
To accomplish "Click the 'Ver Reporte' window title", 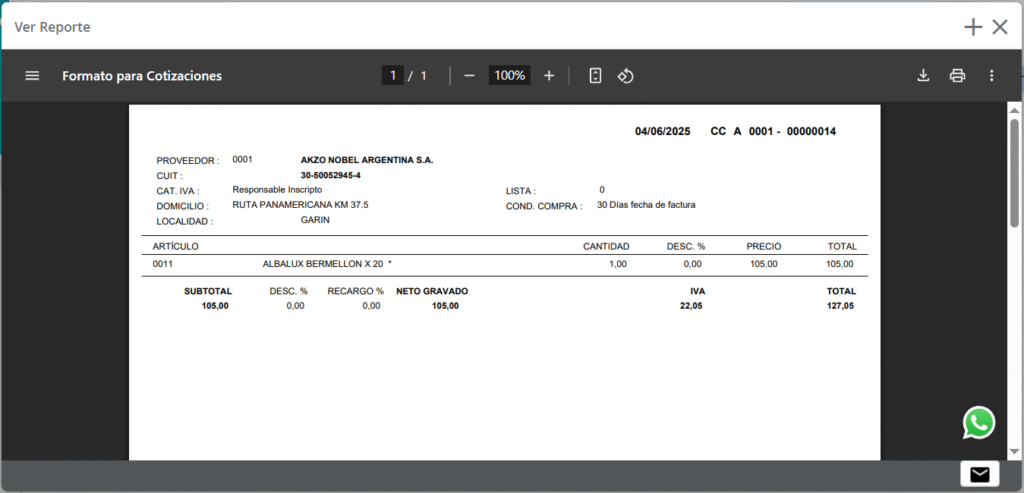I will 52,27.
